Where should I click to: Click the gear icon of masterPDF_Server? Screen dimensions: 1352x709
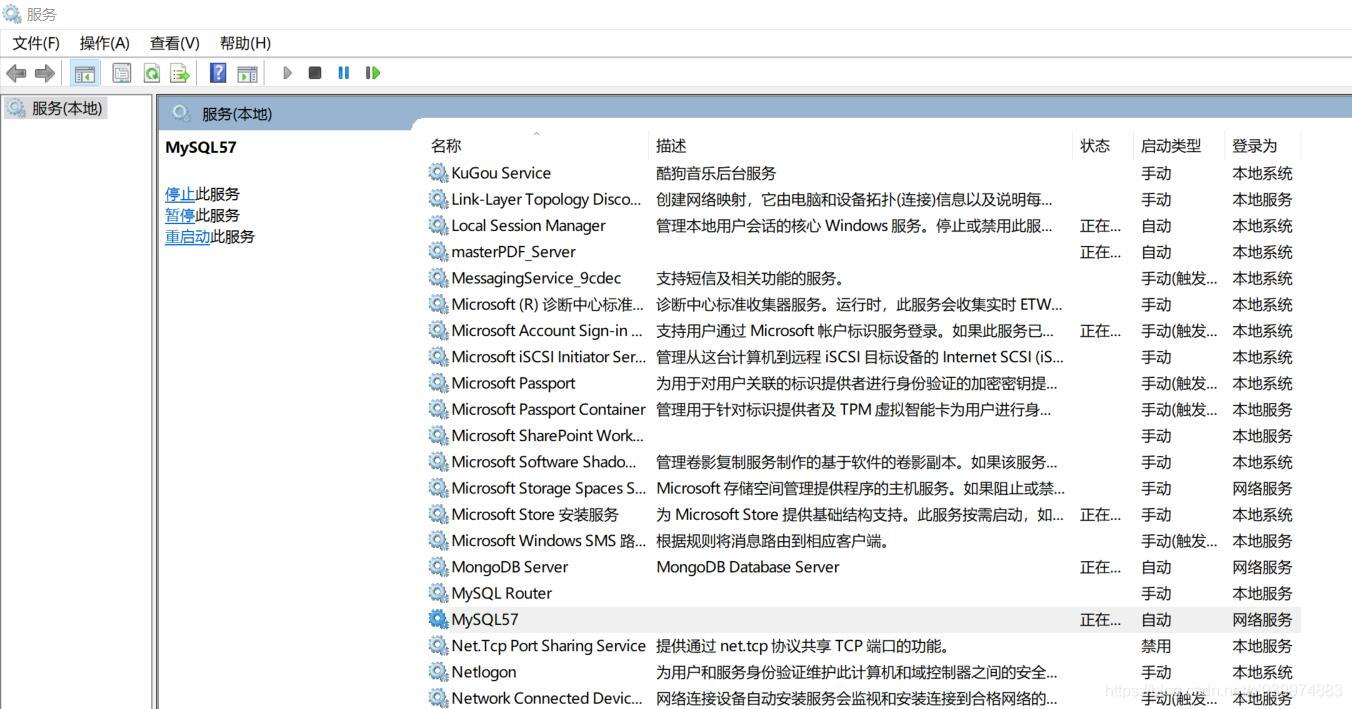pos(438,252)
